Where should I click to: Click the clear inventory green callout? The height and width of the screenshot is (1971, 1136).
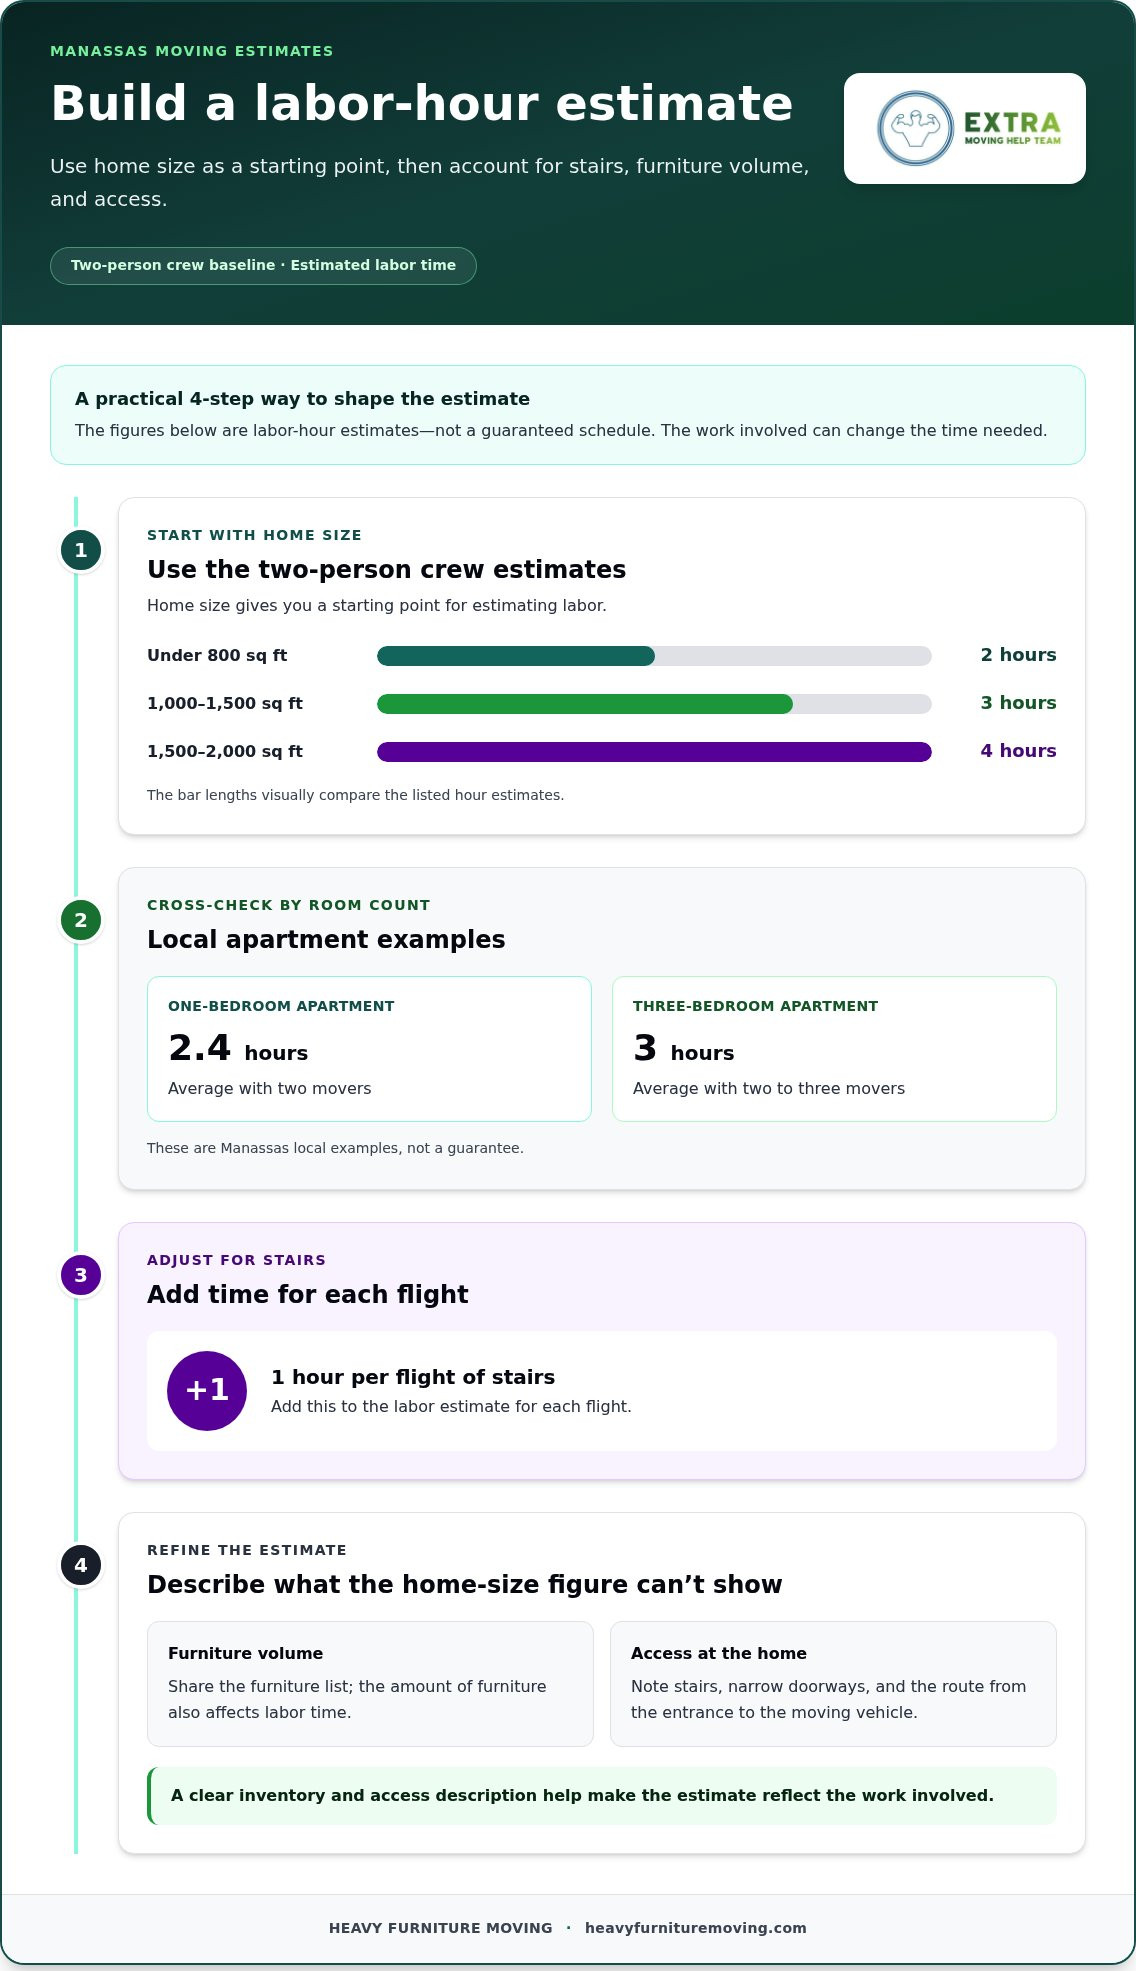tap(602, 1796)
